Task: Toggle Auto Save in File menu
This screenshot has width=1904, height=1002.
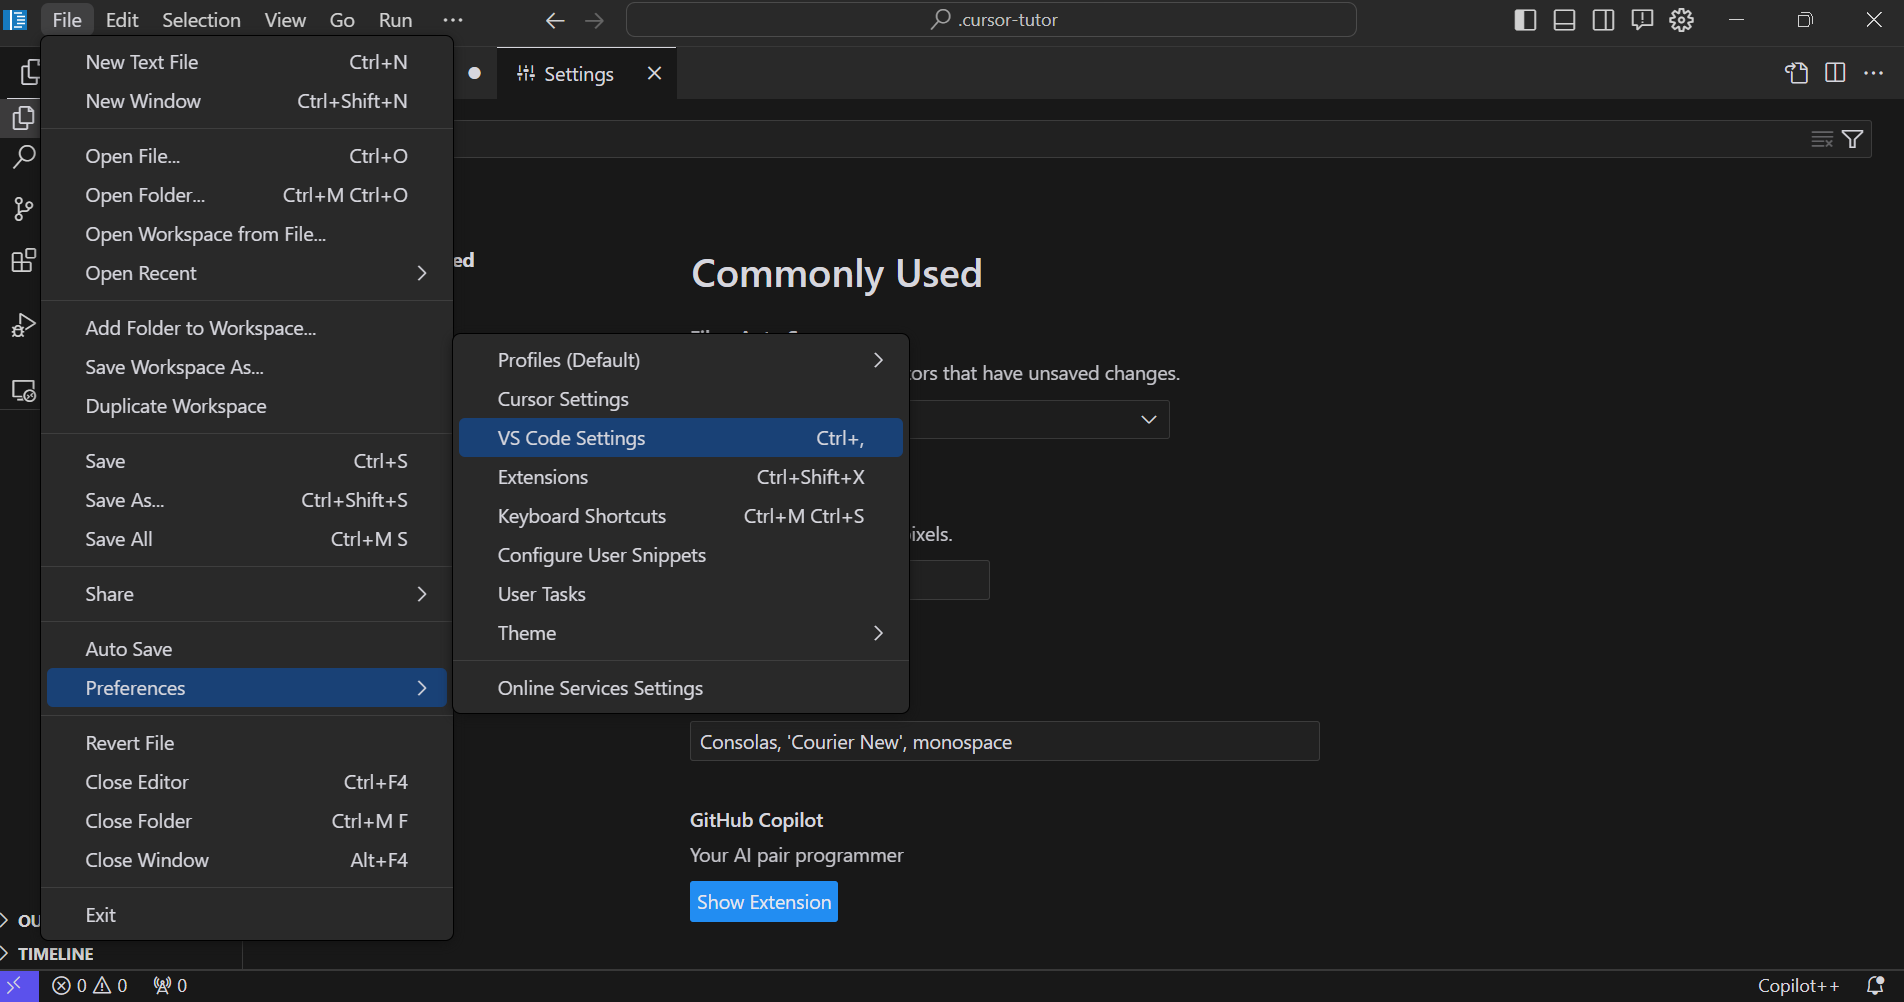Action: click(129, 649)
